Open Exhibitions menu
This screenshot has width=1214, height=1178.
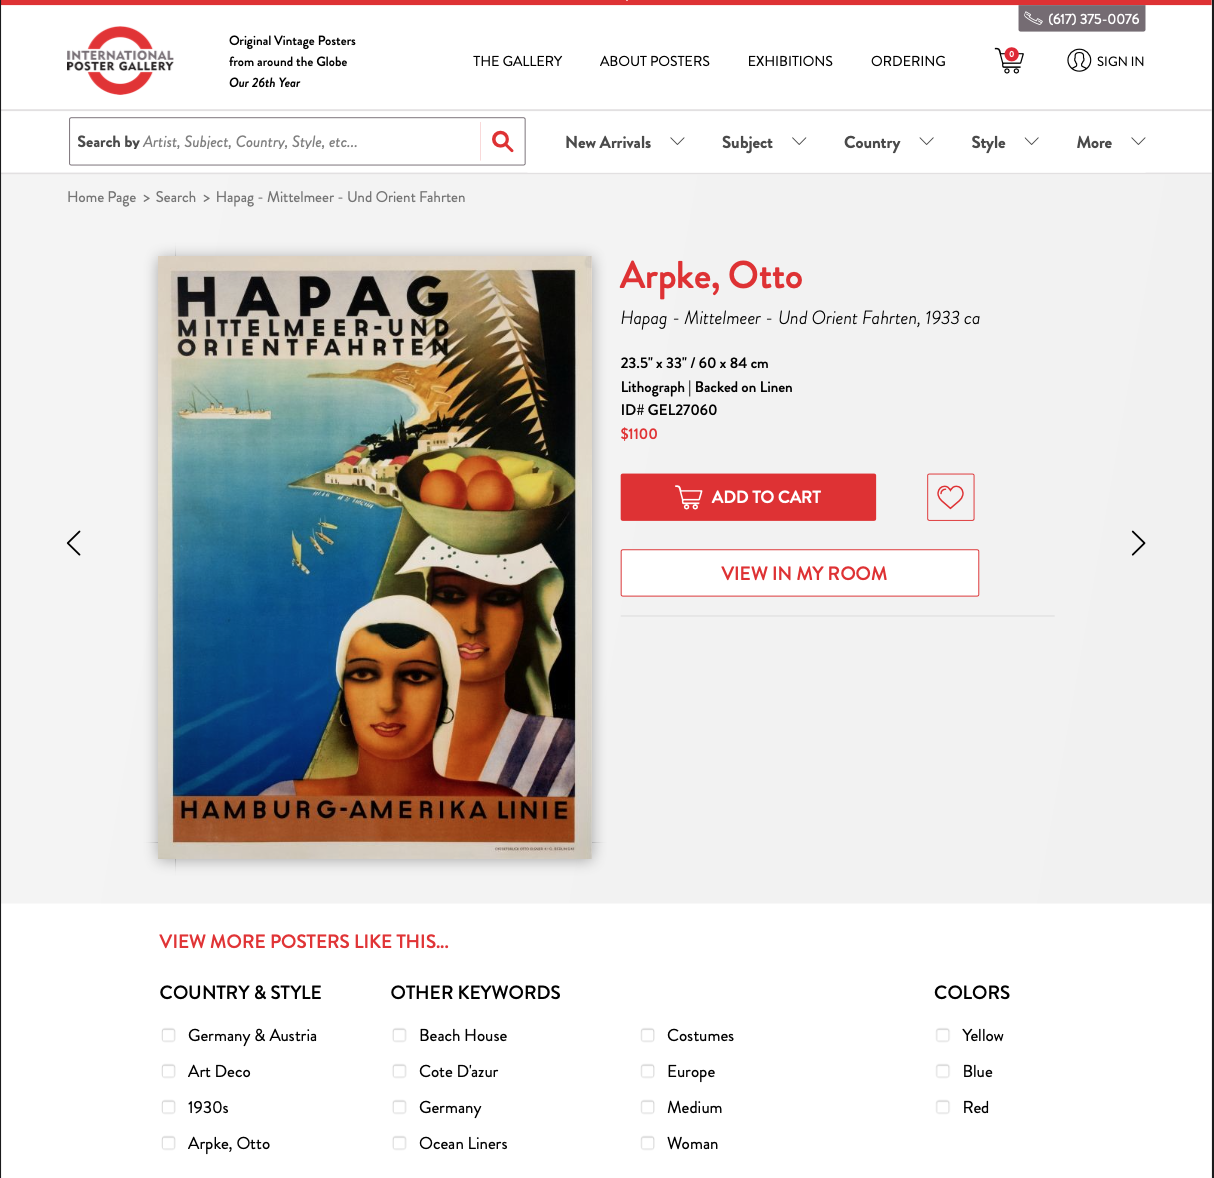790,61
